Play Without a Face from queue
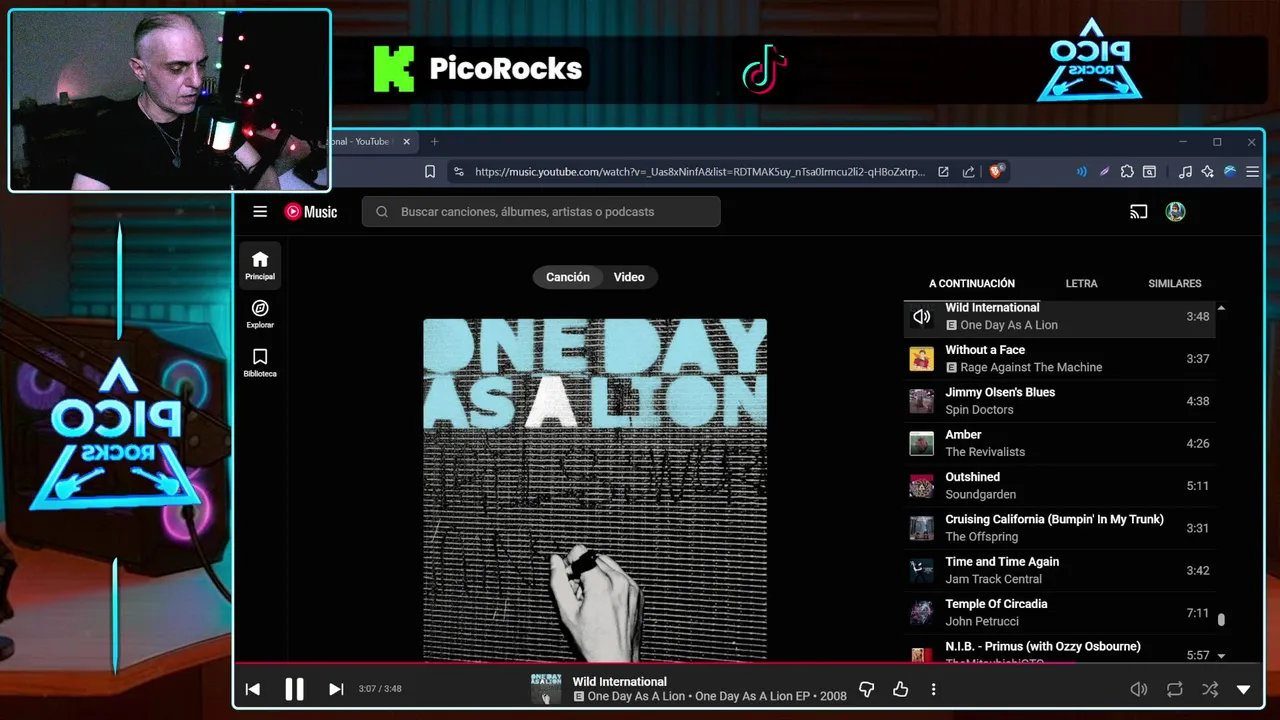Viewport: 1280px width, 720px height. pyautogui.click(x=1059, y=358)
